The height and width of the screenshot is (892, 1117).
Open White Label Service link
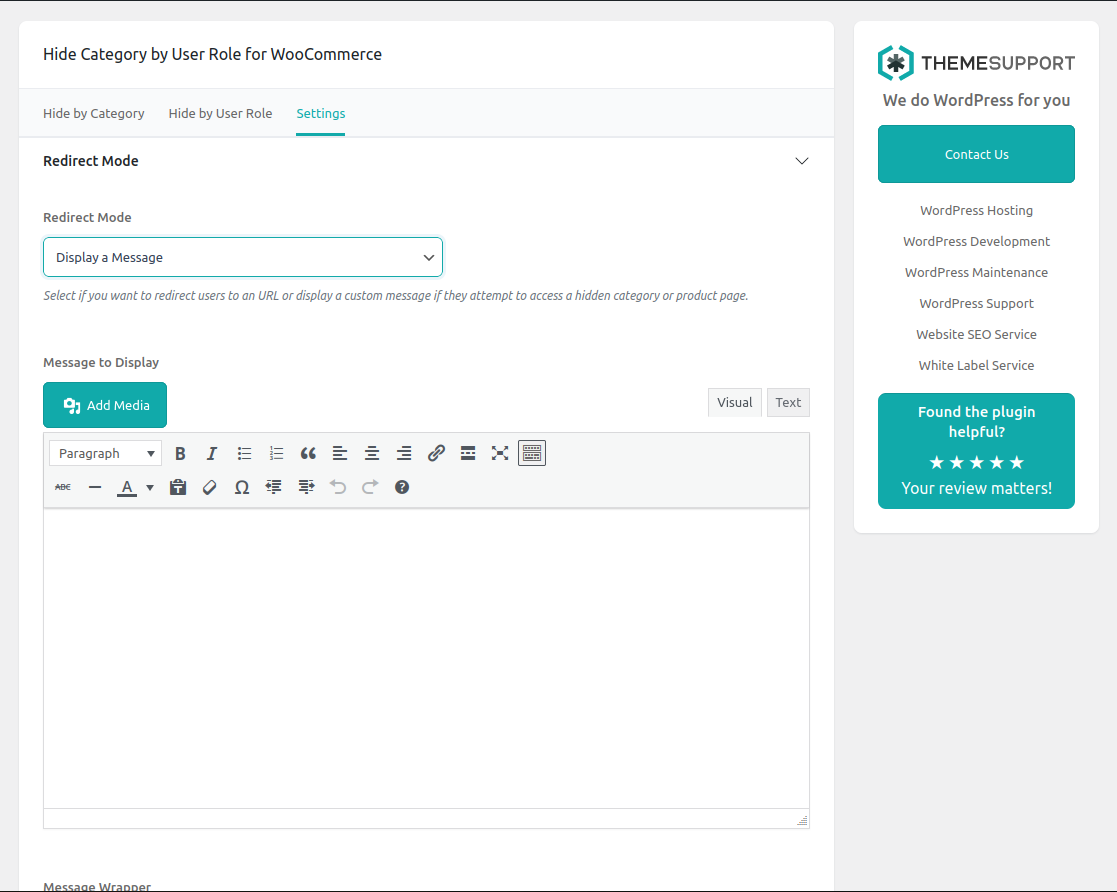pyautogui.click(x=976, y=365)
